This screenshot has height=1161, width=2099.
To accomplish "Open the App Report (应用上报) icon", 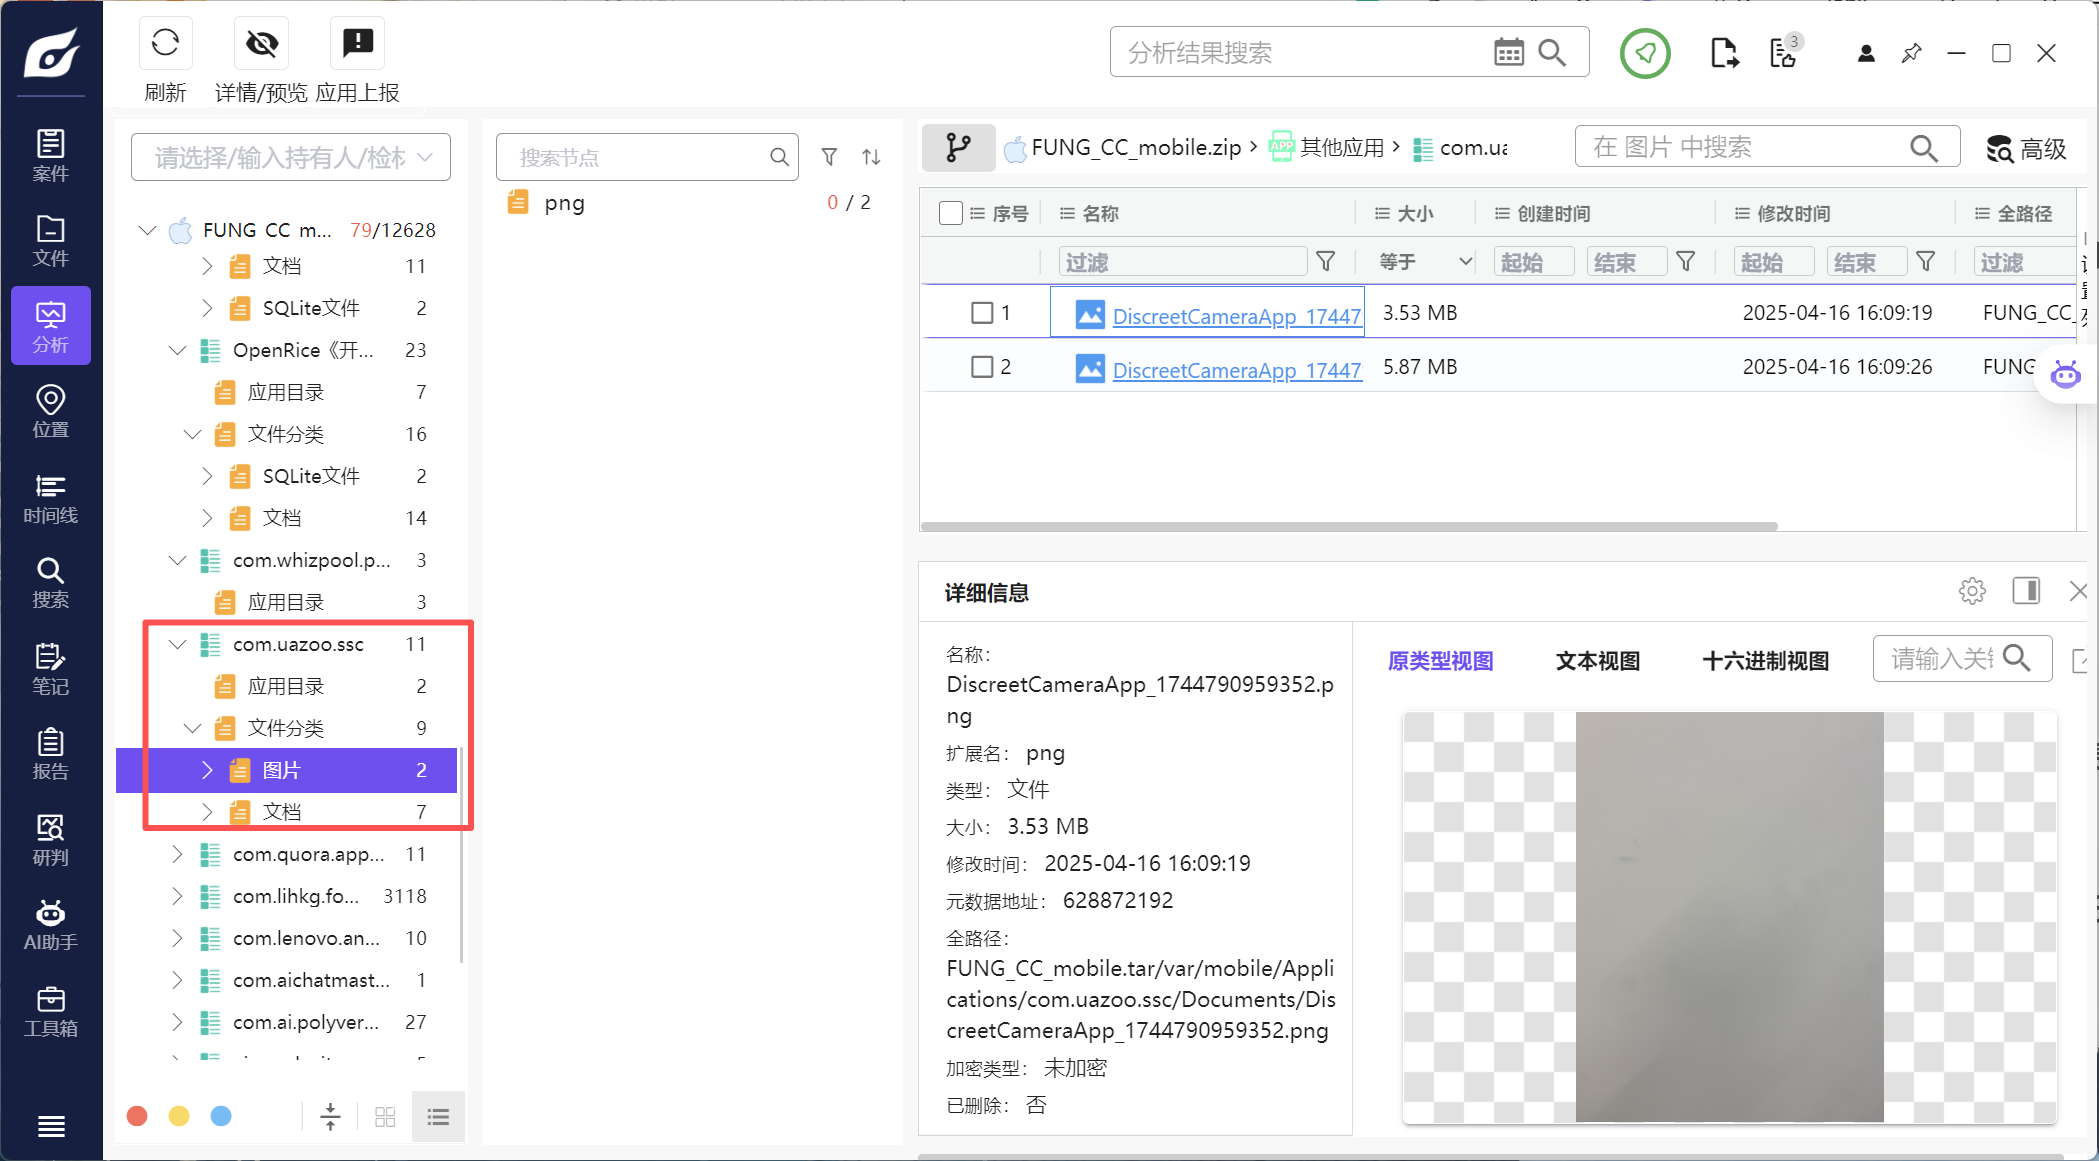I will [357, 44].
